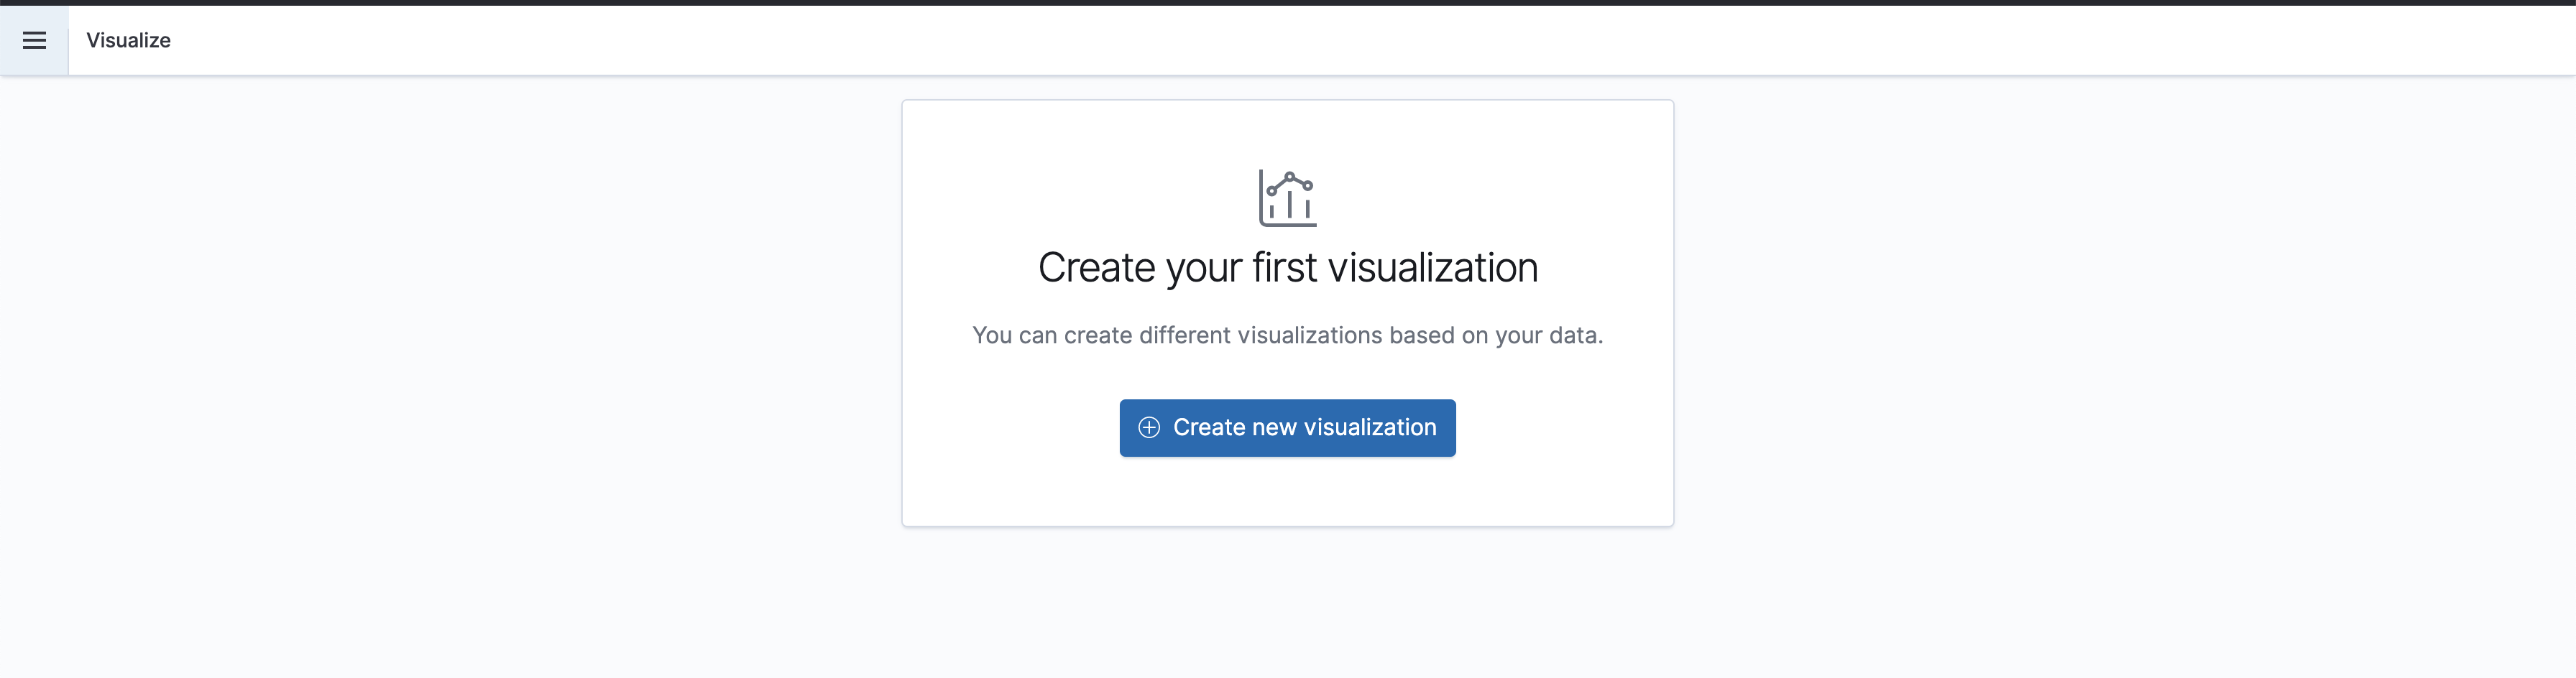Click the Visualize breadcrumb
The height and width of the screenshot is (678, 2576).
point(128,40)
